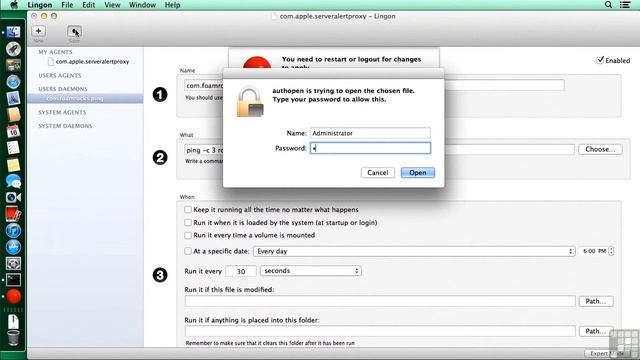Viewport: 640px width, 360px height.
Task: Click the USERS AGENTS sidebar heading
Action: (x=60, y=76)
